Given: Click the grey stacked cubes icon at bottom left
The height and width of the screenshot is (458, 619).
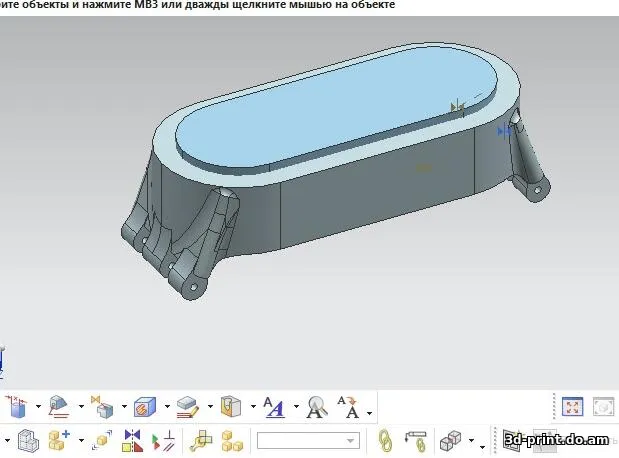Looking at the screenshot, I should pos(28,440).
